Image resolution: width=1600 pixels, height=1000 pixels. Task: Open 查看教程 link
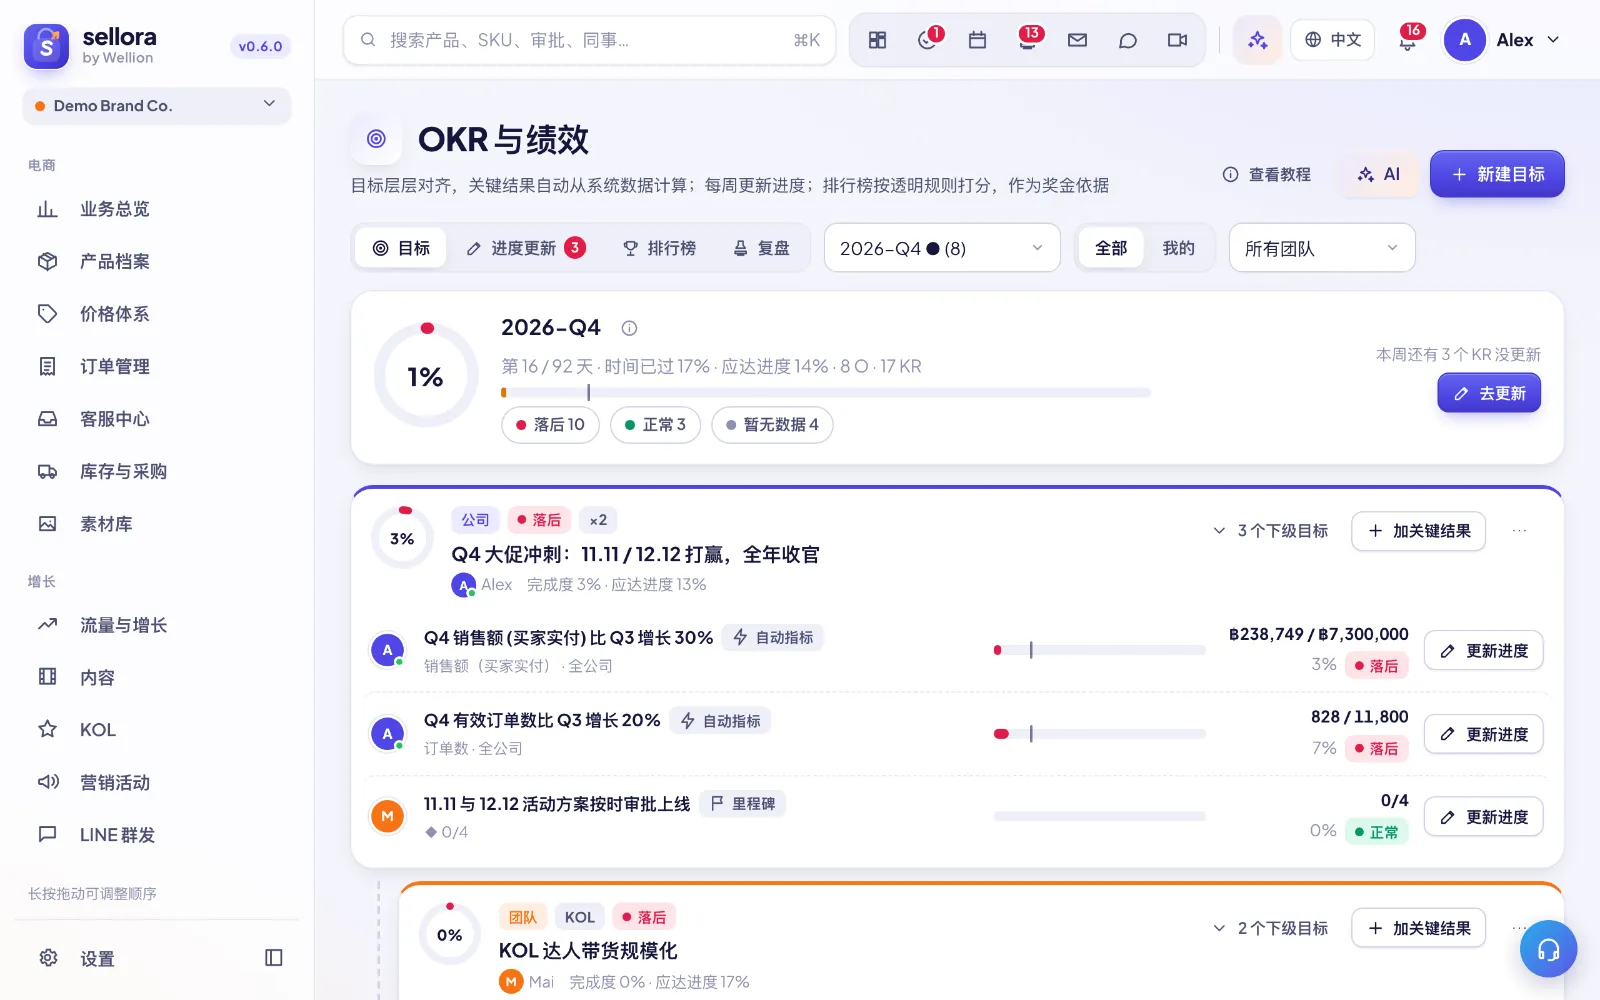click(x=1266, y=174)
